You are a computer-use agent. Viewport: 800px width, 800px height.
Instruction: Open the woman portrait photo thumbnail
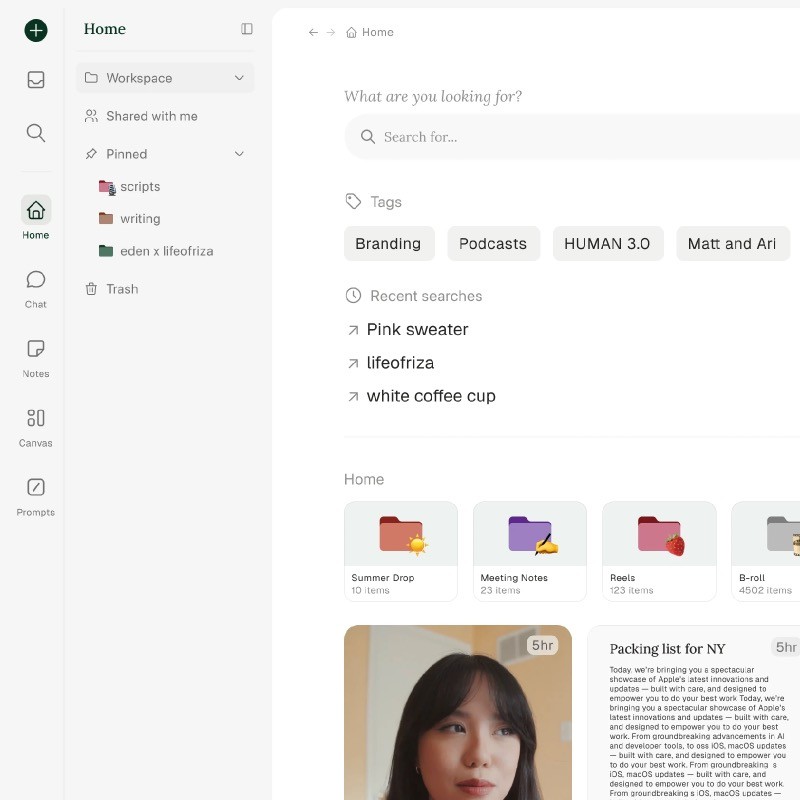click(458, 712)
